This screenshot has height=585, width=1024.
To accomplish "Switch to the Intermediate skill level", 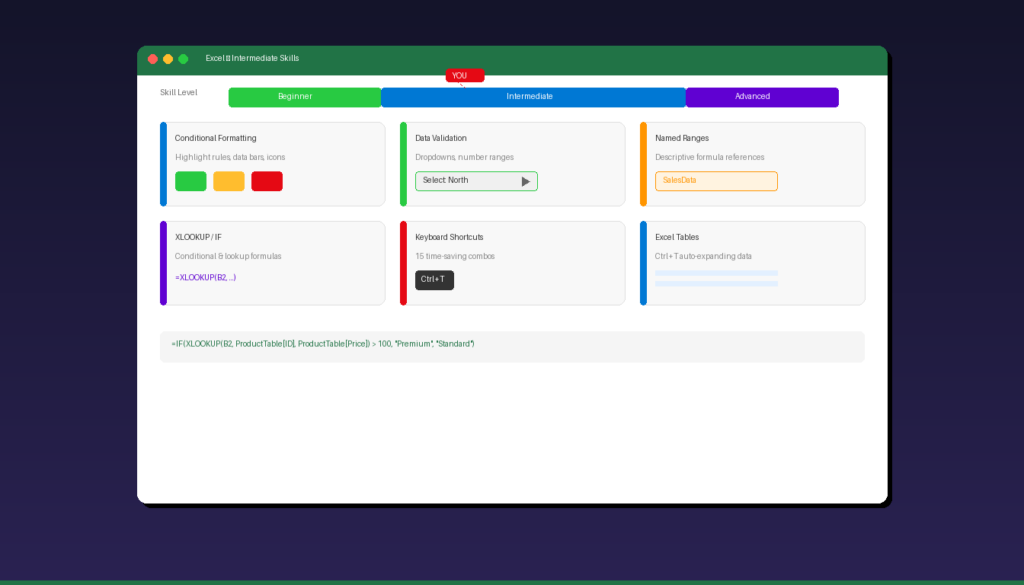I will tap(532, 97).
